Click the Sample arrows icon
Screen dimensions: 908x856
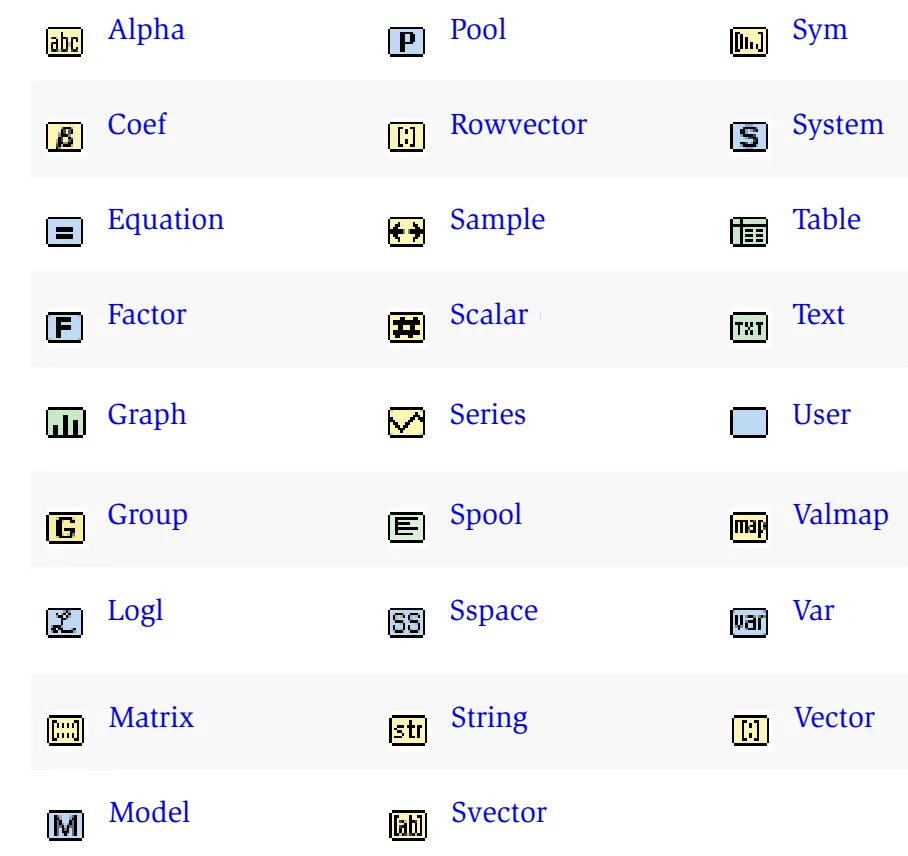coord(407,232)
